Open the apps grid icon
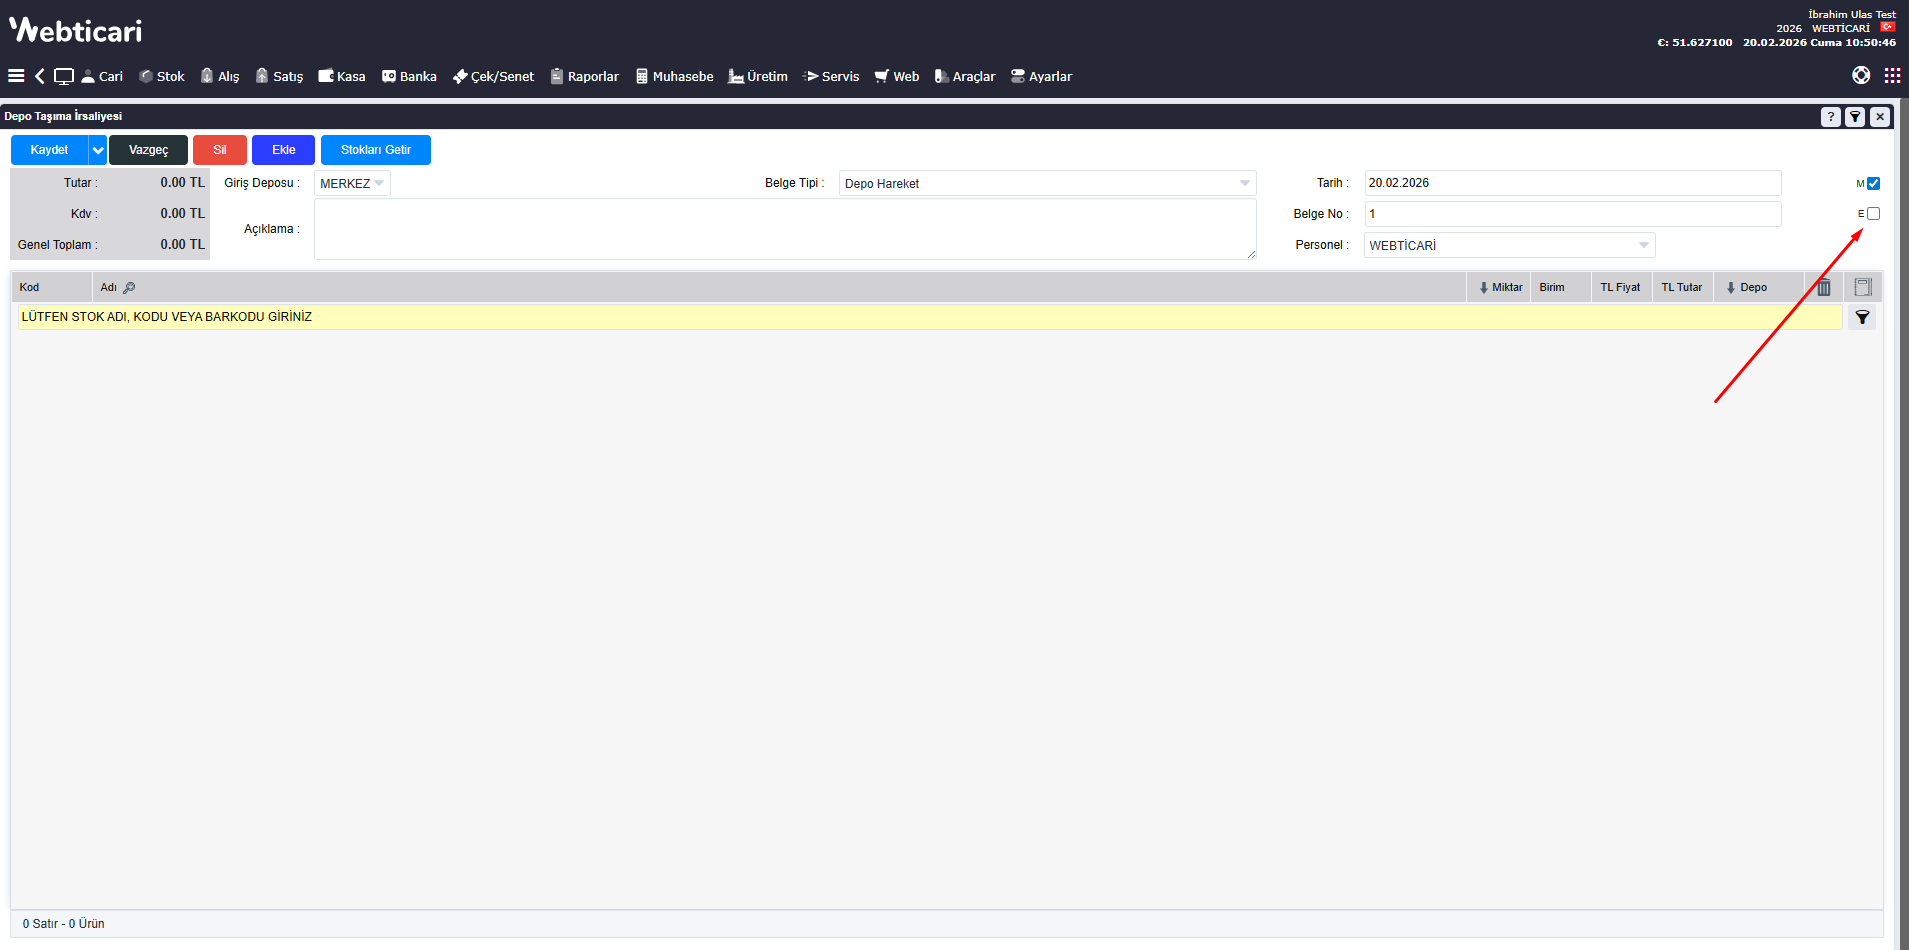This screenshot has width=1909, height=950. [1892, 76]
